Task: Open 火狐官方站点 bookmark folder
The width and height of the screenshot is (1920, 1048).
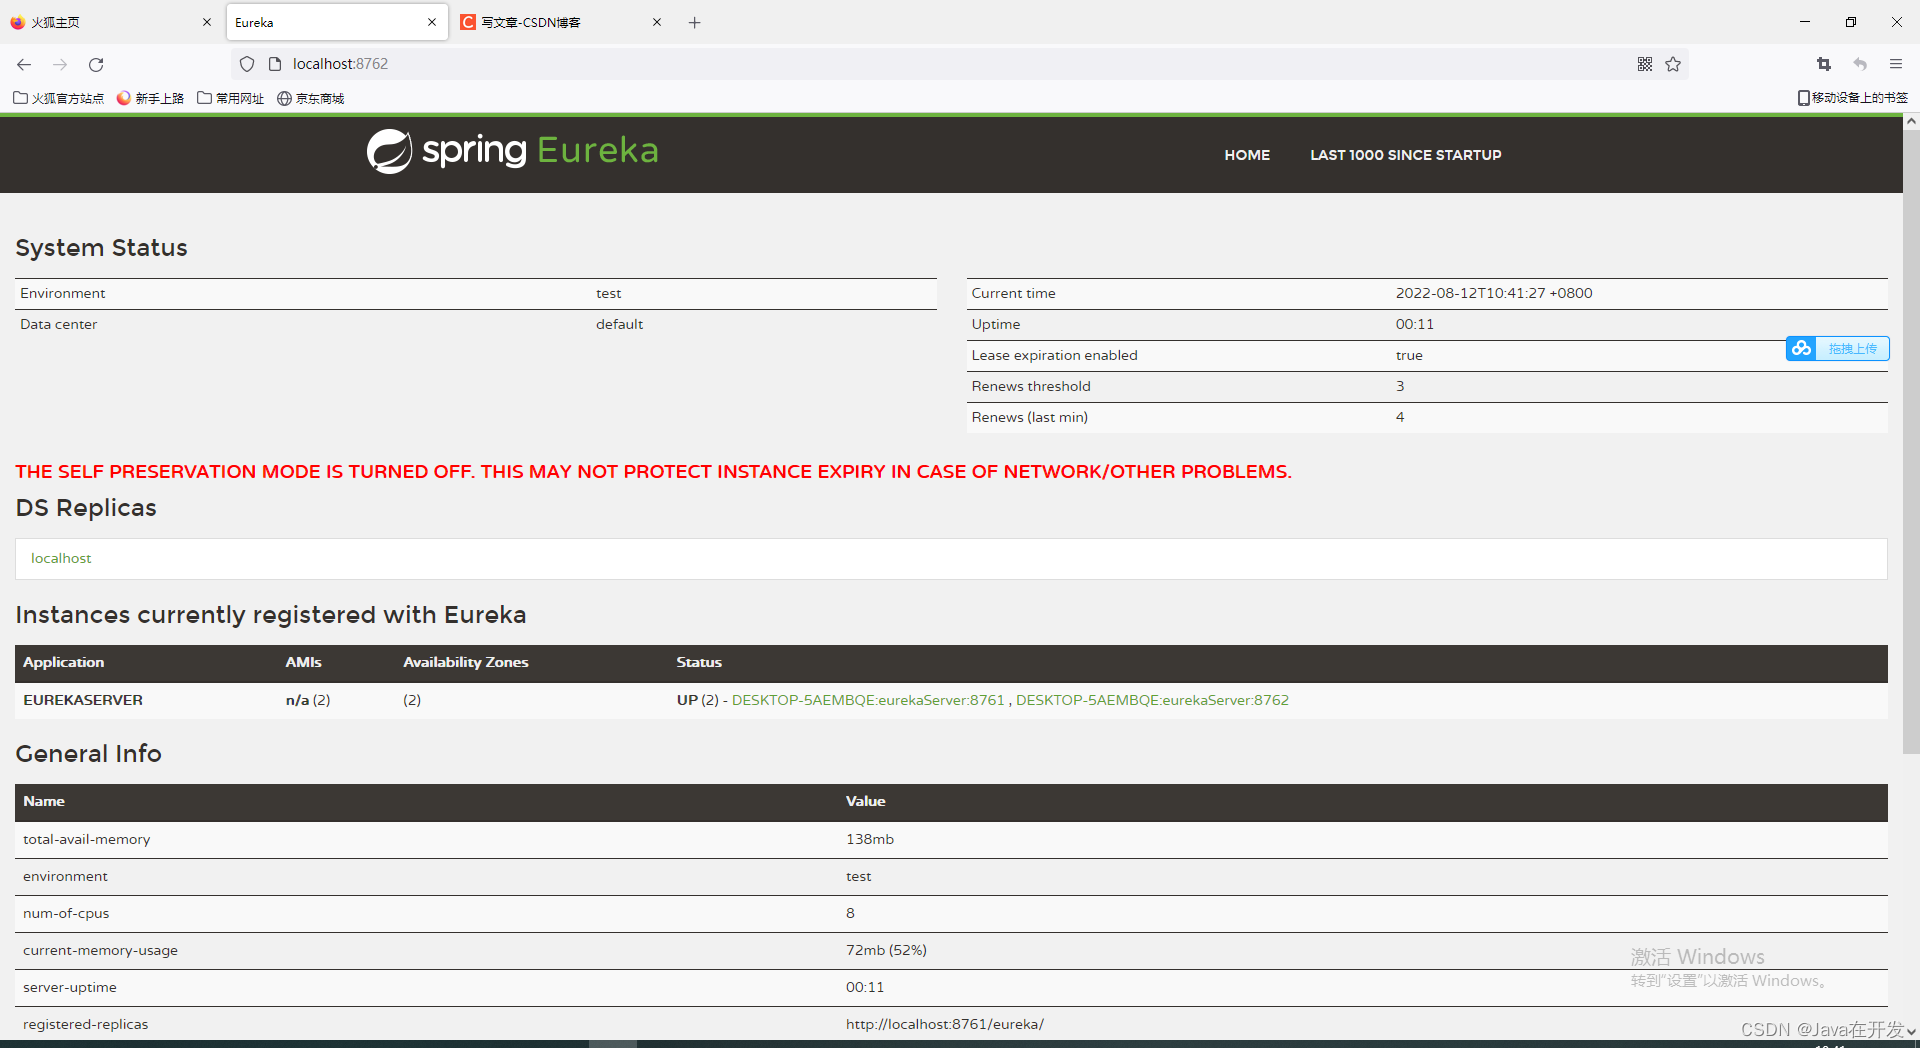Action: pyautogui.click(x=59, y=98)
